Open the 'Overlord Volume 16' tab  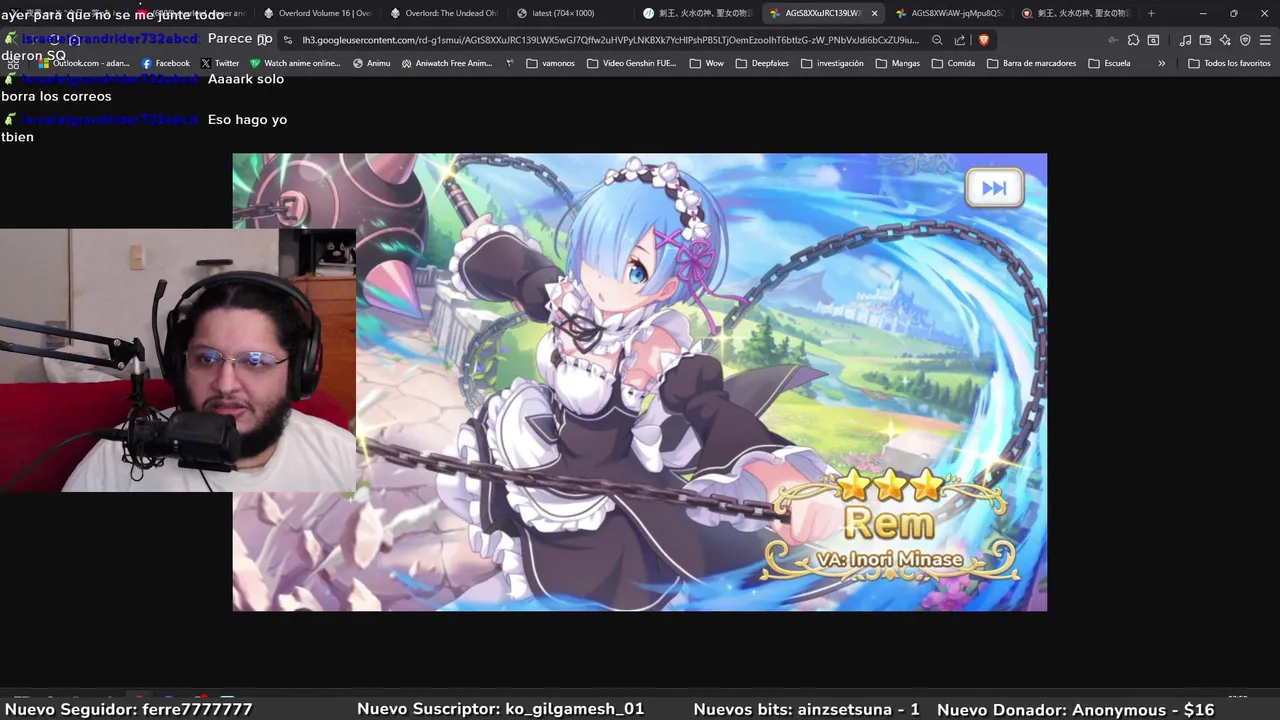coord(316,13)
